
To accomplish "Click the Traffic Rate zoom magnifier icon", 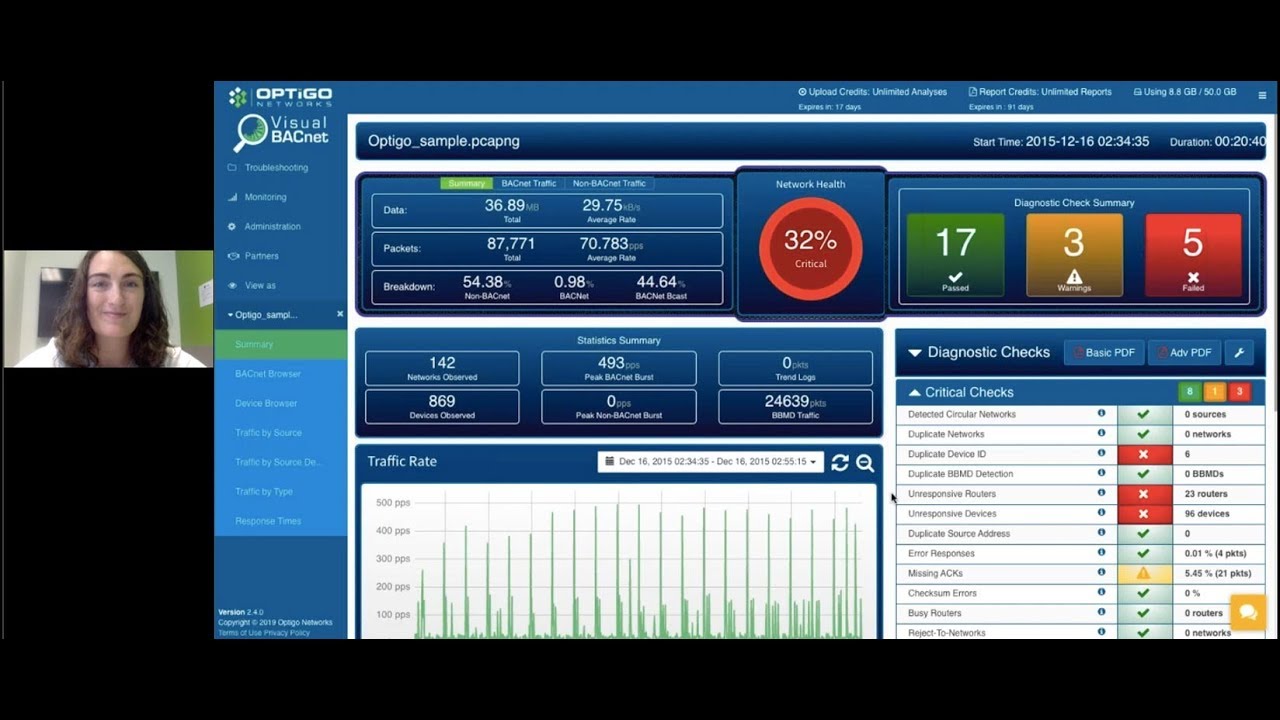I will tap(865, 462).
